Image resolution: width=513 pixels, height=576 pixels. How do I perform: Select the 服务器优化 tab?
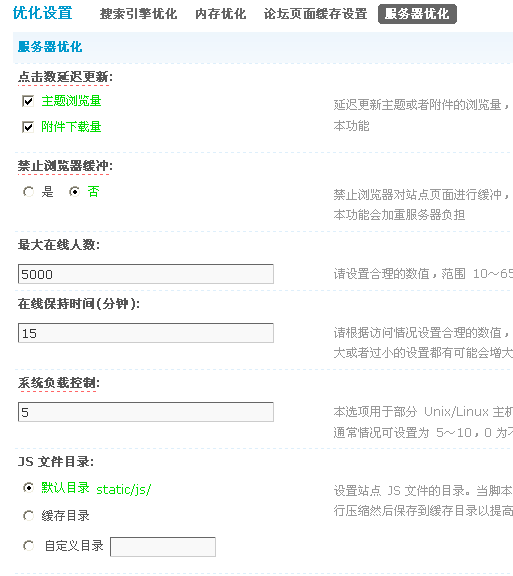[417, 14]
